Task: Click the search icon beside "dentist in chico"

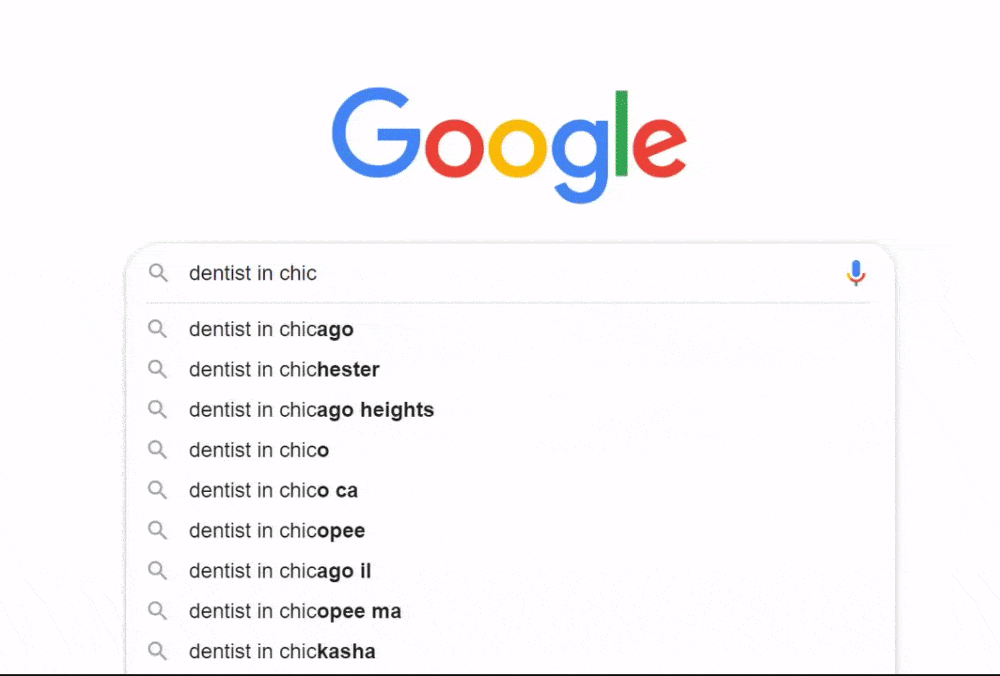Action: point(158,450)
